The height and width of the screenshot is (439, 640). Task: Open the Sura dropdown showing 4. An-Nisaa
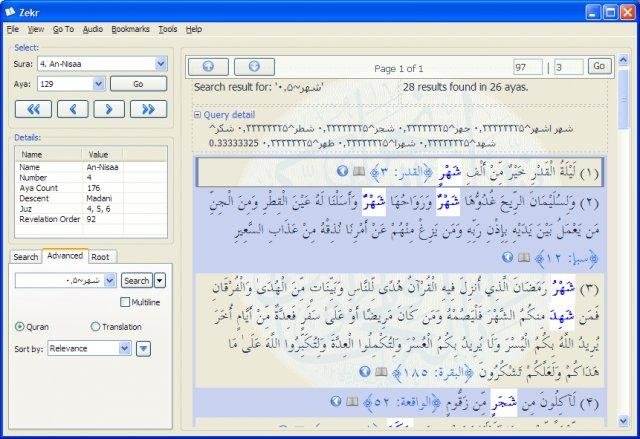(x=161, y=64)
